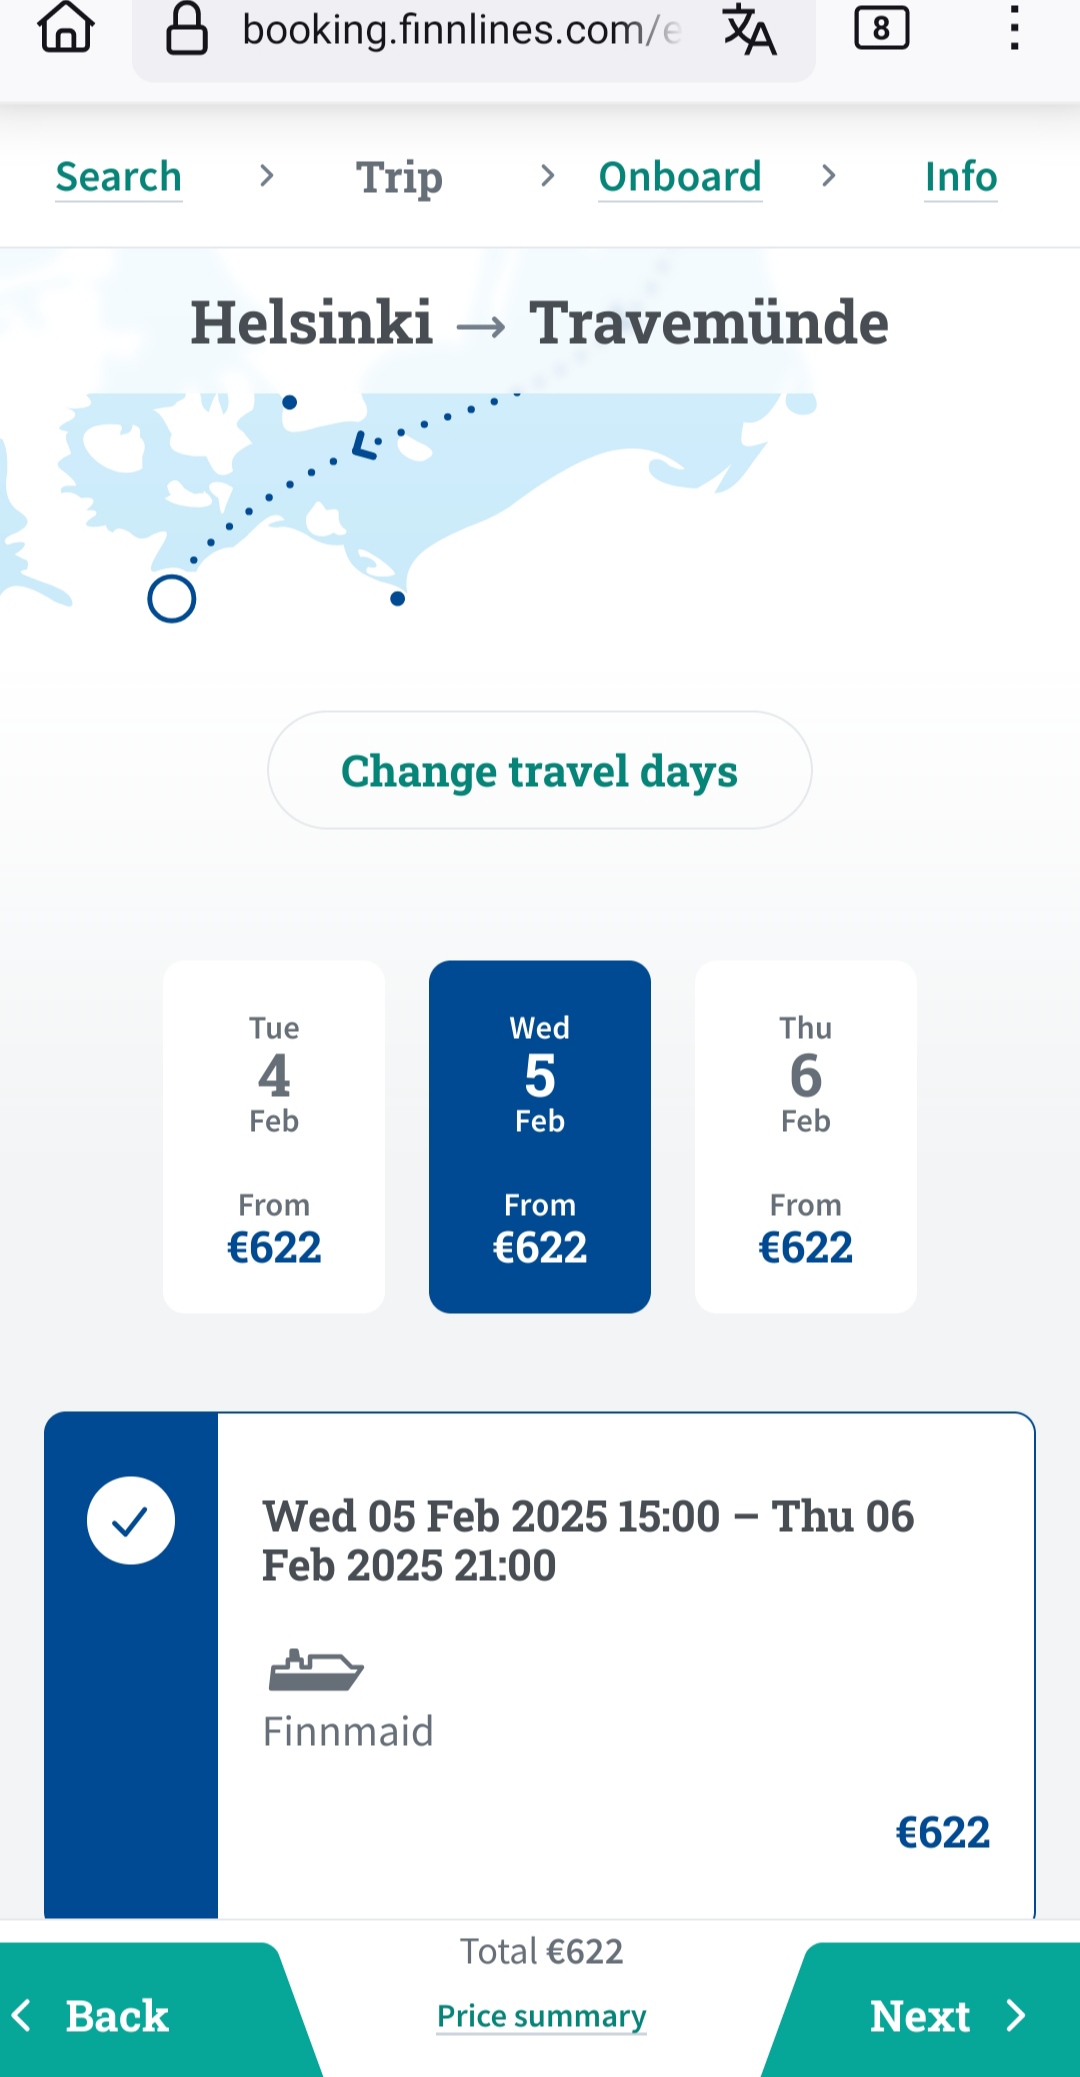Tap the Finnmaid ship icon
The height and width of the screenshot is (2077, 1080).
tap(316, 1670)
